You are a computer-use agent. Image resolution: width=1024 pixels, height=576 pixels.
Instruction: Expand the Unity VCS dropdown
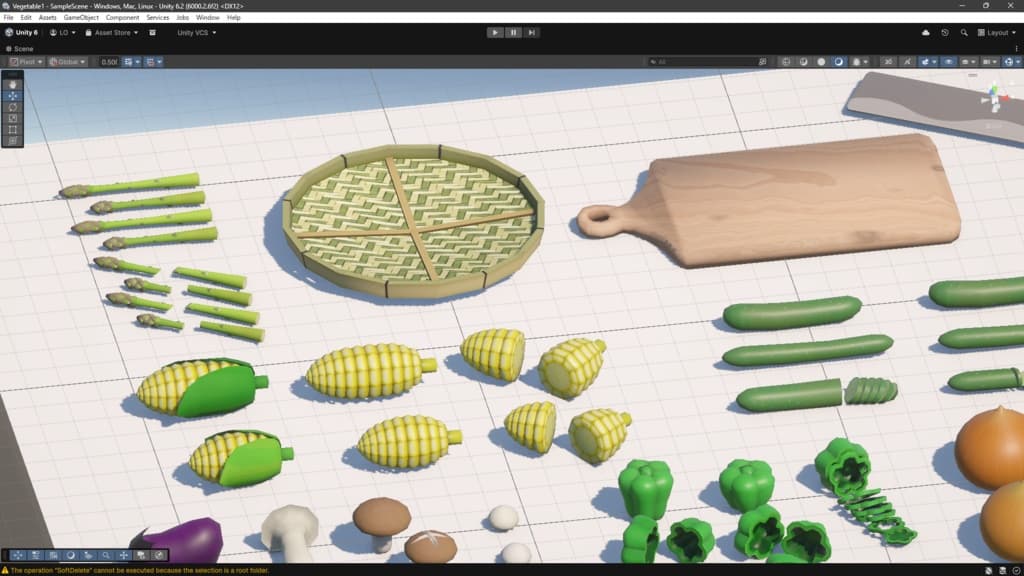point(197,33)
